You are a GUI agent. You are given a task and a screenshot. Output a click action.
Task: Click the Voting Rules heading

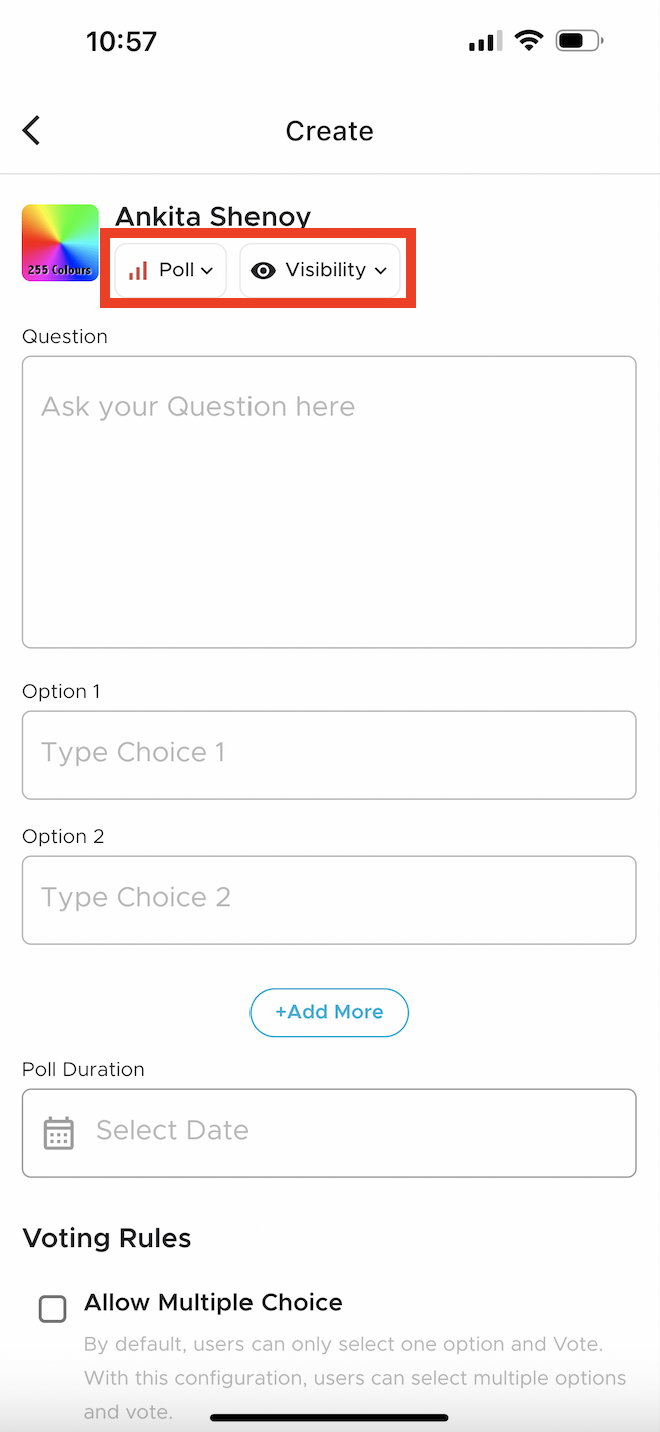click(x=106, y=1238)
